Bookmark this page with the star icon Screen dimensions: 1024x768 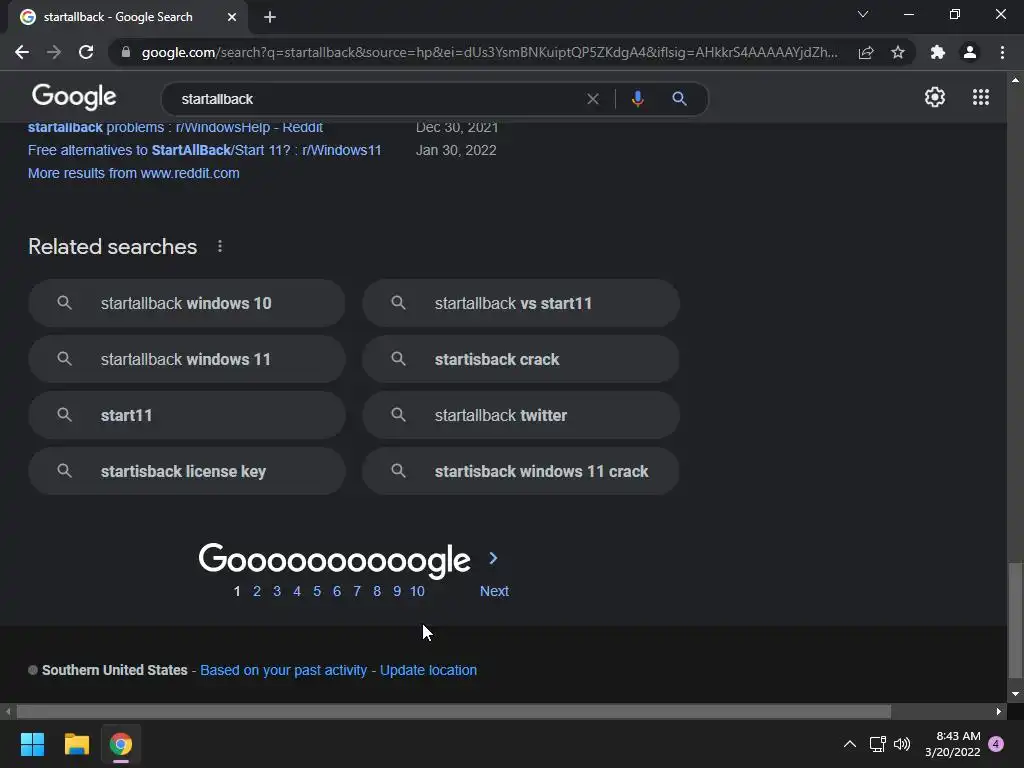click(x=898, y=52)
